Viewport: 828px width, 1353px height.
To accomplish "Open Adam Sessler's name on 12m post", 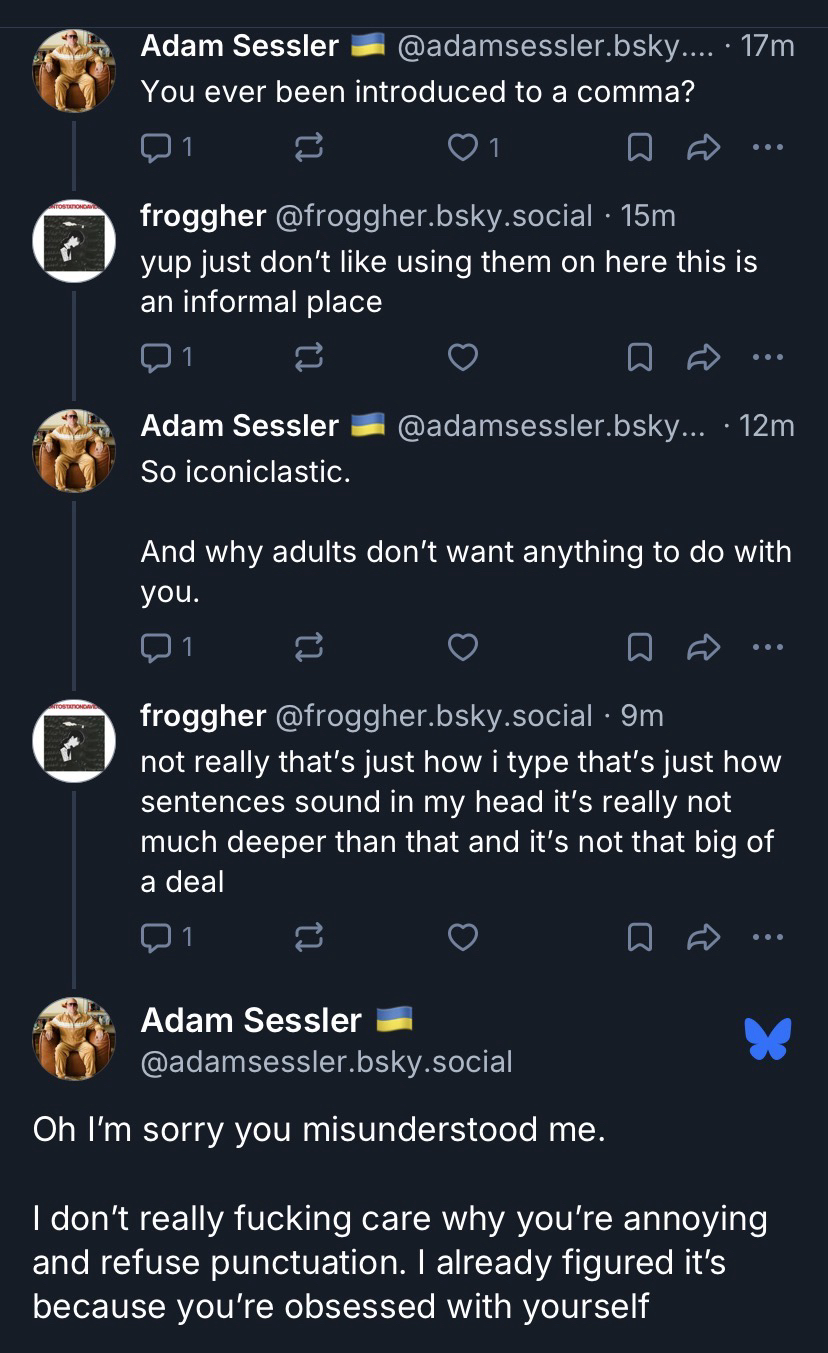I will tap(240, 426).
